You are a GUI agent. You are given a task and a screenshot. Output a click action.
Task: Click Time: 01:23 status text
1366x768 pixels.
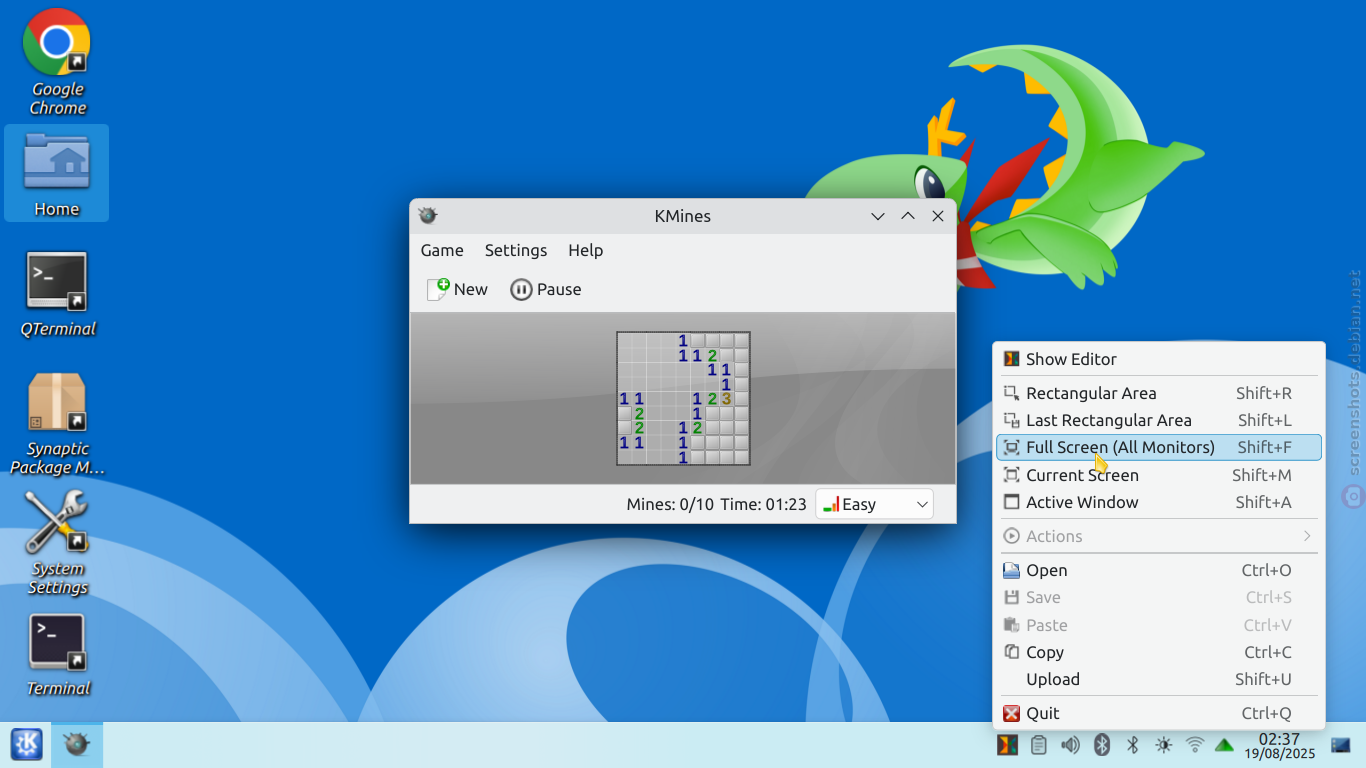tap(763, 504)
